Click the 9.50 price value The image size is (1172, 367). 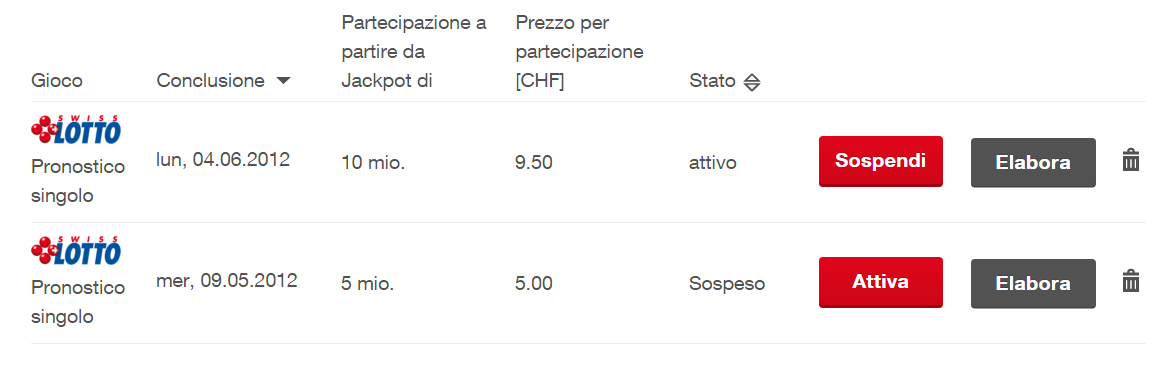pos(534,162)
